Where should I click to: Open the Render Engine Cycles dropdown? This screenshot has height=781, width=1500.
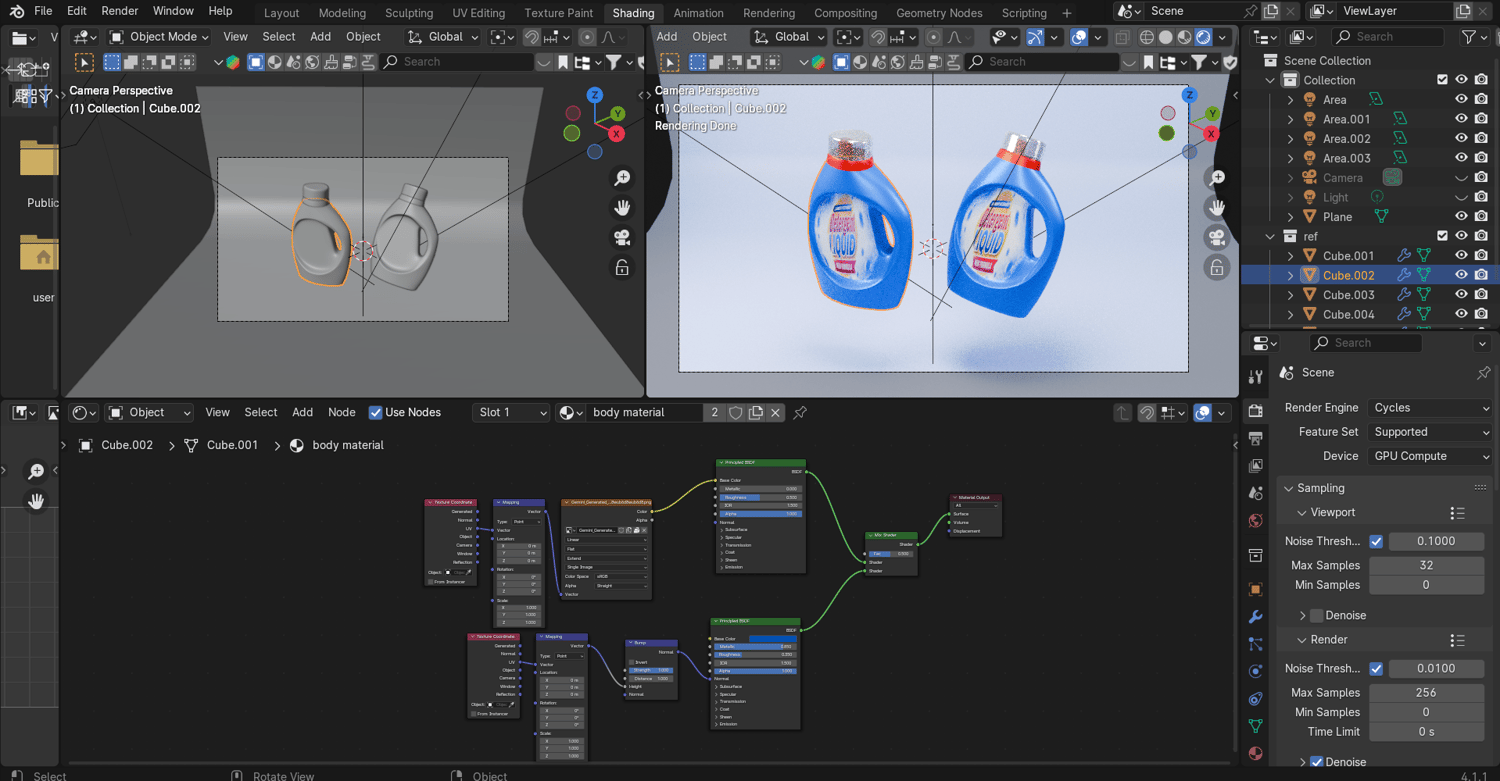click(x=1430, y=408)
